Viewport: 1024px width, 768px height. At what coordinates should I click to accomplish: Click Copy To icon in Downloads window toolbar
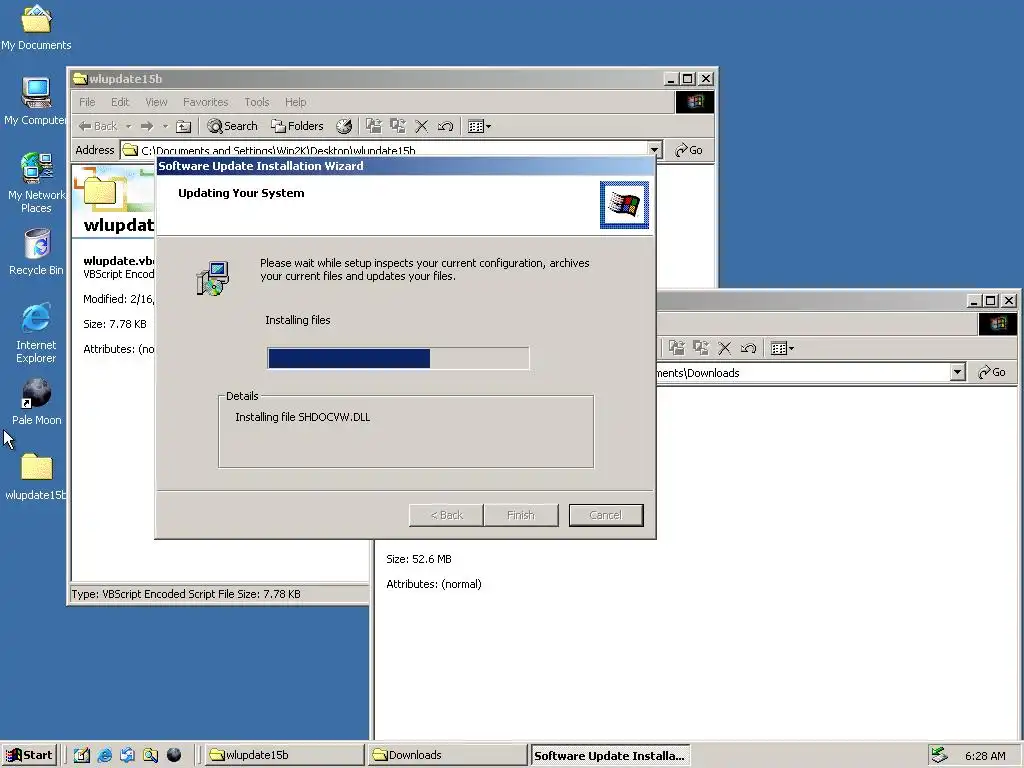[x=701, y=348]
